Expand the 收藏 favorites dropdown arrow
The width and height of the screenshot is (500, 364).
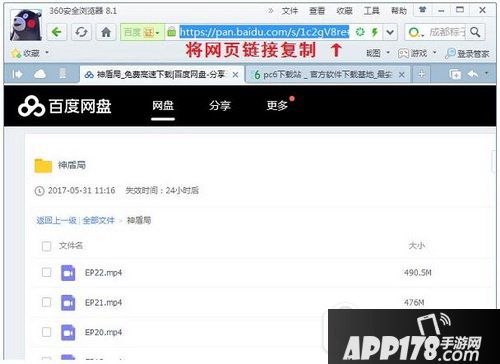47,53
